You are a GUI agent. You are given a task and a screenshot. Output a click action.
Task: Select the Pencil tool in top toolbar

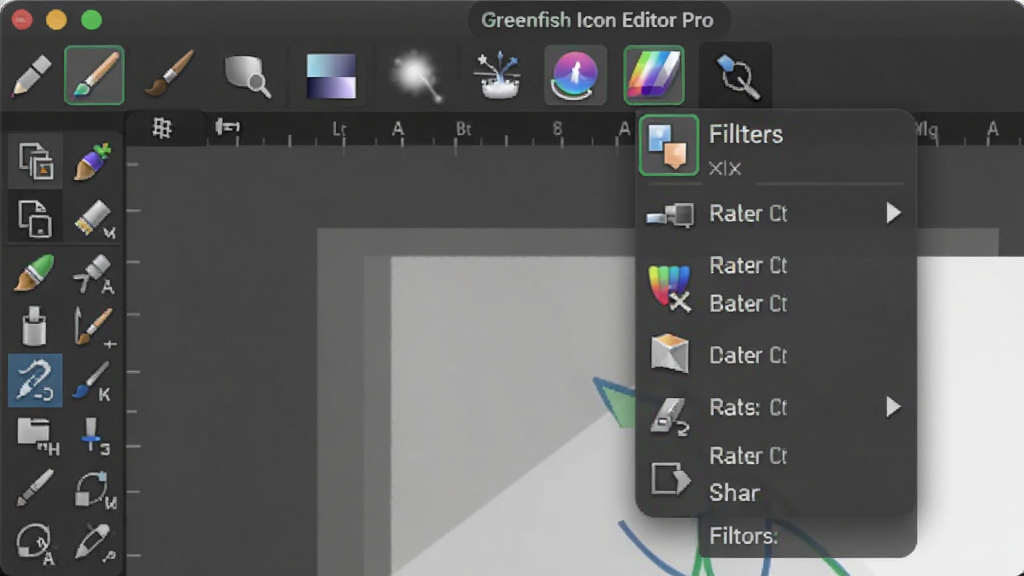pos(30,76)
